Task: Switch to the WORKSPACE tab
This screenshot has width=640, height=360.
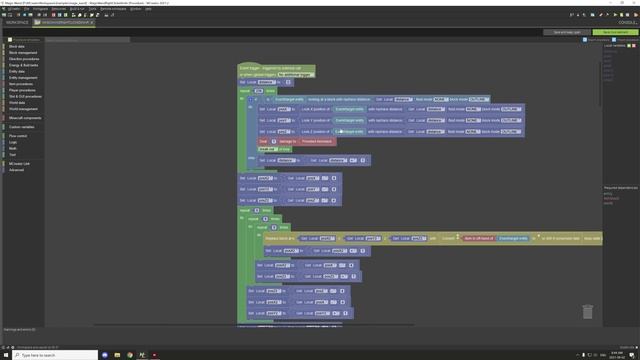Action: (17, 22)
